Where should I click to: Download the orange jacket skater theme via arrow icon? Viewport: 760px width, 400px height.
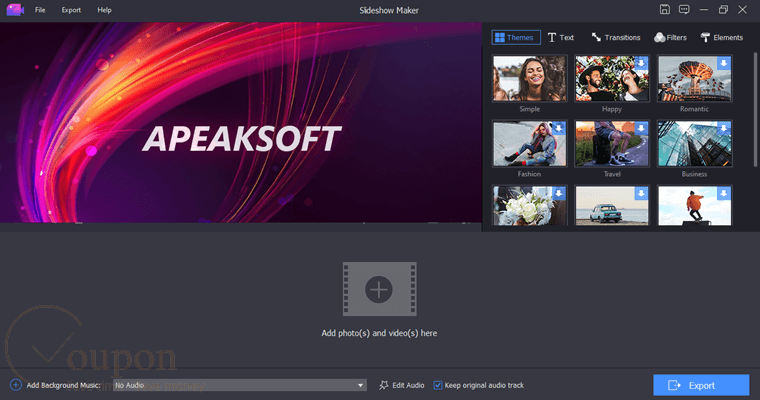724,193
